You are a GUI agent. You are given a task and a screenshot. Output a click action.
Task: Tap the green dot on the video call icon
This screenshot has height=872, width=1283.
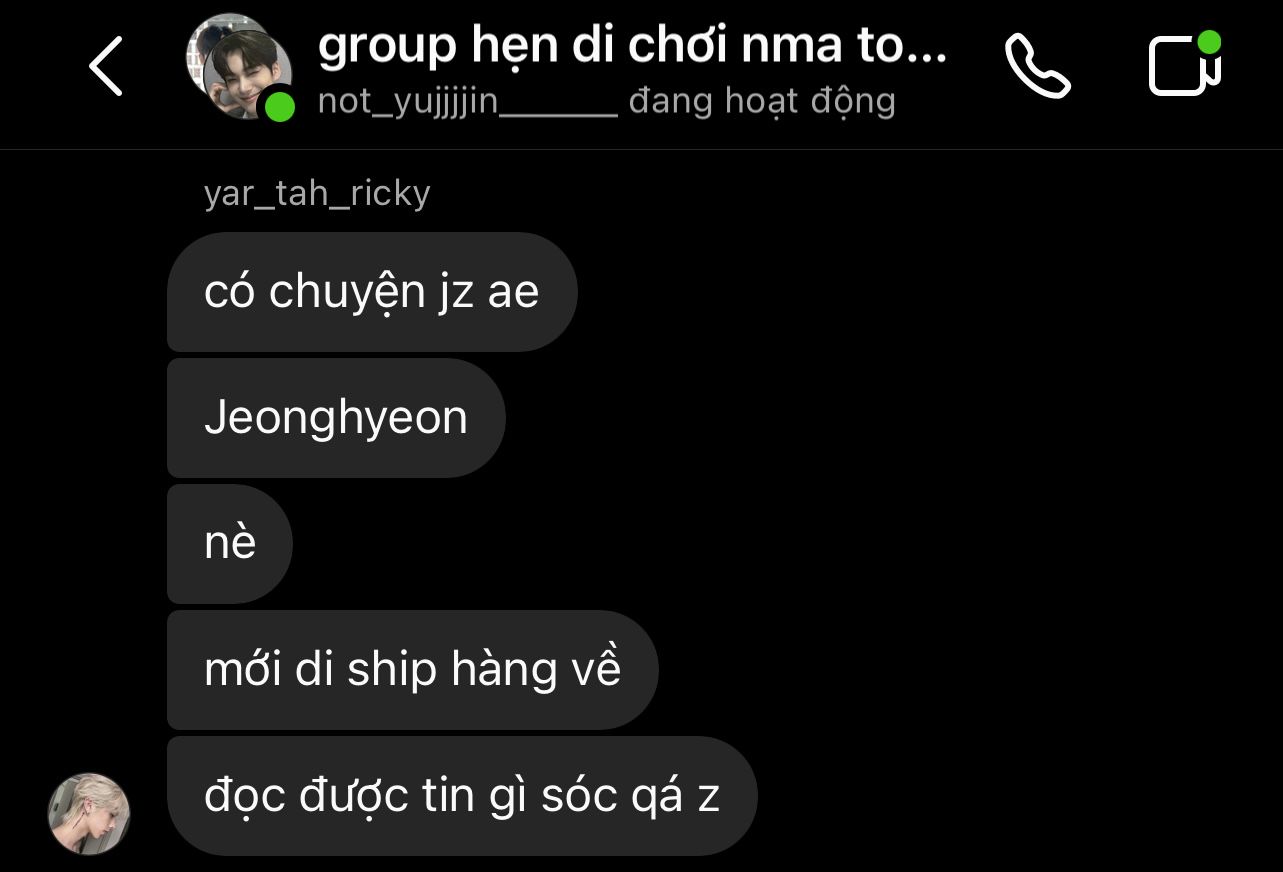tap(1209, 42)
